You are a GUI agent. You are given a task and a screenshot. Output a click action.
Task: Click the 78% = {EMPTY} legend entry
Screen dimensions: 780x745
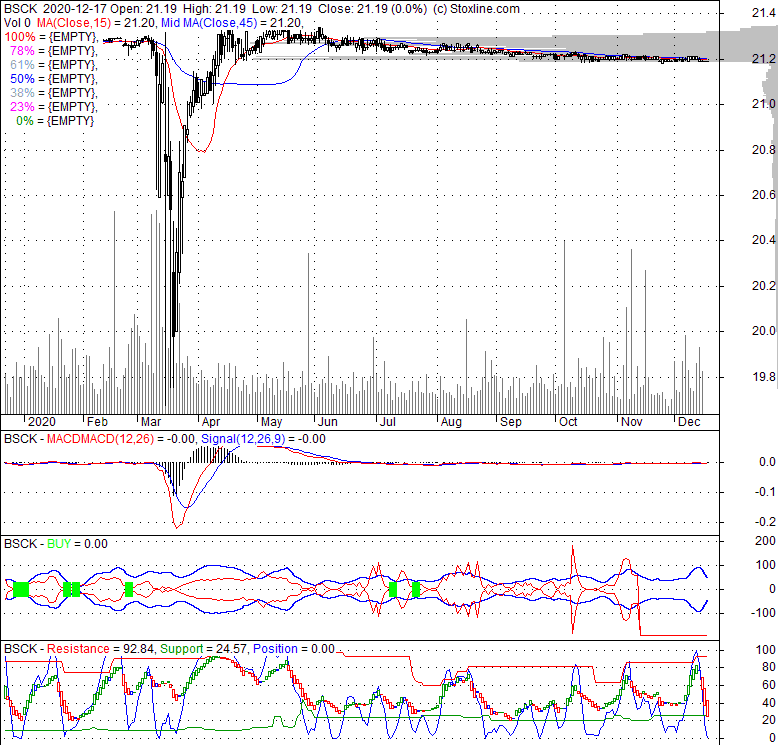click(x=53, y=51)
